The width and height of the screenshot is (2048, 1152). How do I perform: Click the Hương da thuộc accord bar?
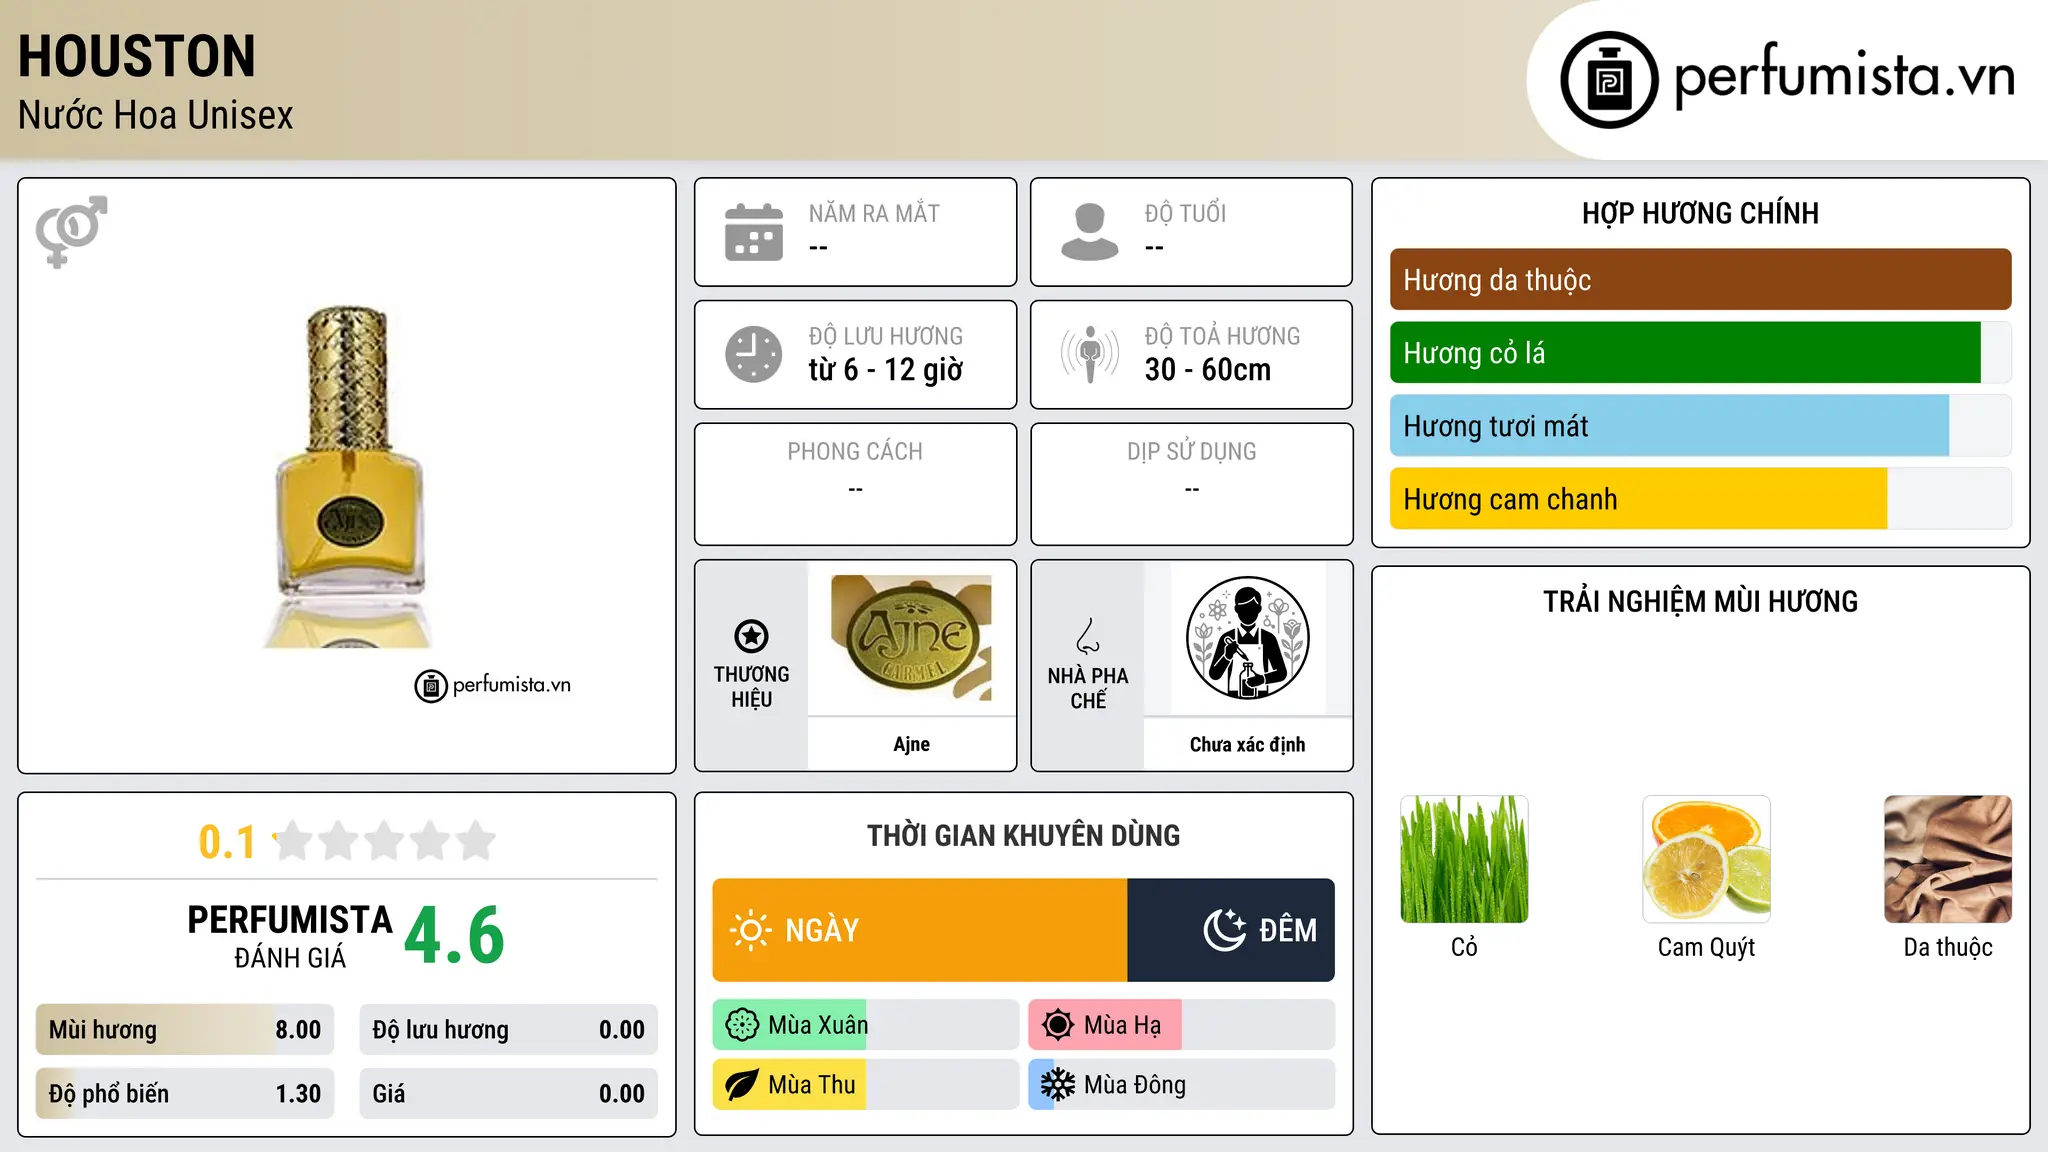(1701, 280)
